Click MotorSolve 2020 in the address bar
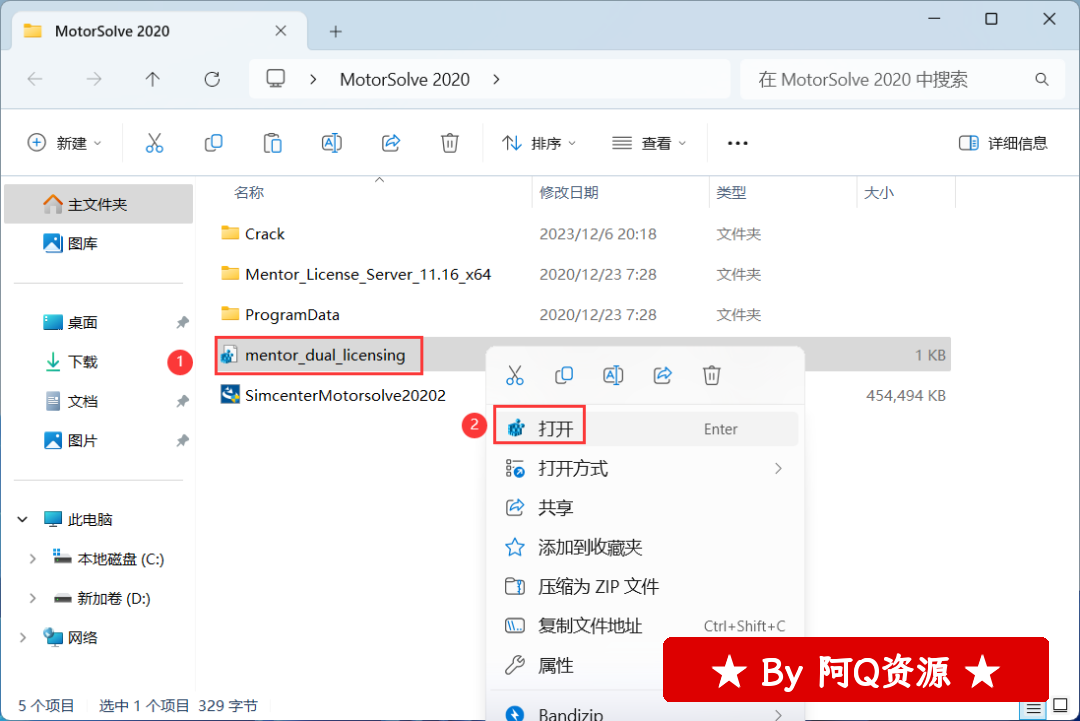The width and height of the screenshot is (1080, 721). (x=405, y=80)
